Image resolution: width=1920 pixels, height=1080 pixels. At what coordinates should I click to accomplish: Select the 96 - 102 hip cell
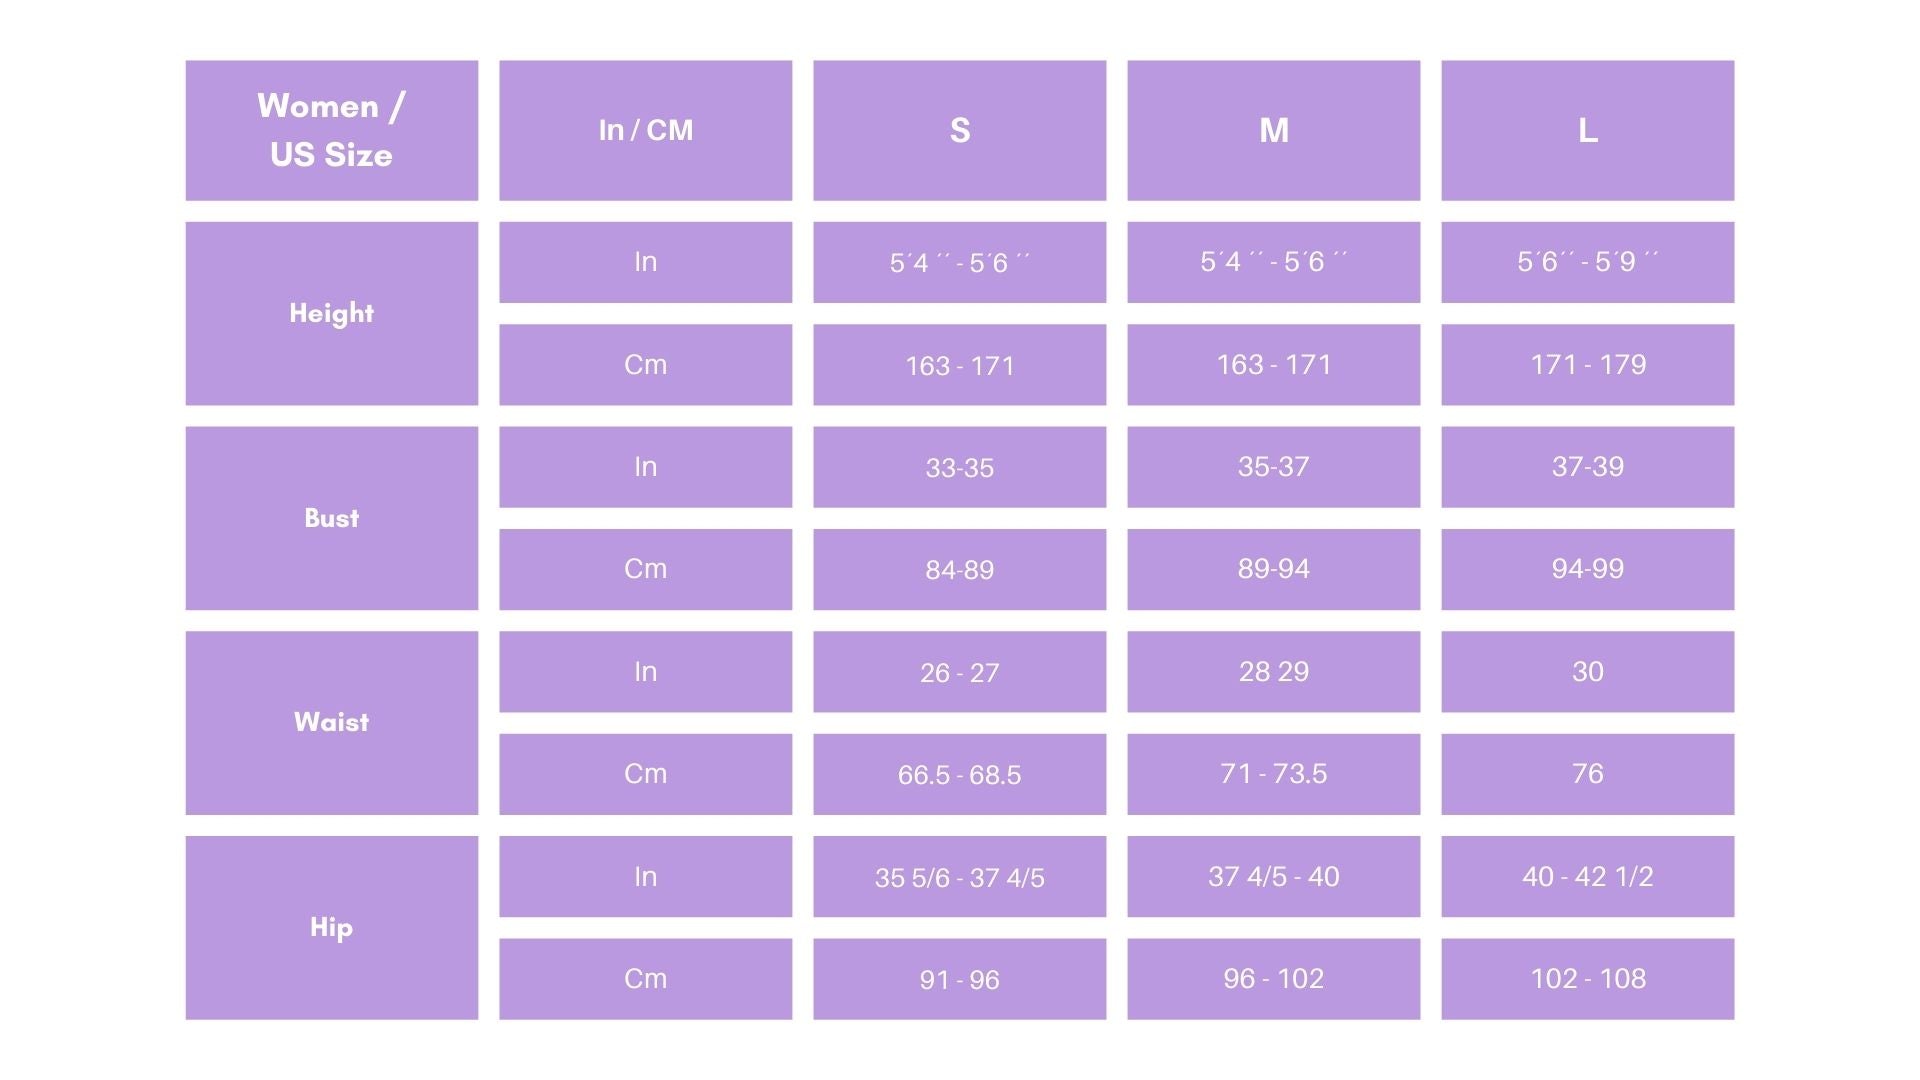[x=1273, y=979]
